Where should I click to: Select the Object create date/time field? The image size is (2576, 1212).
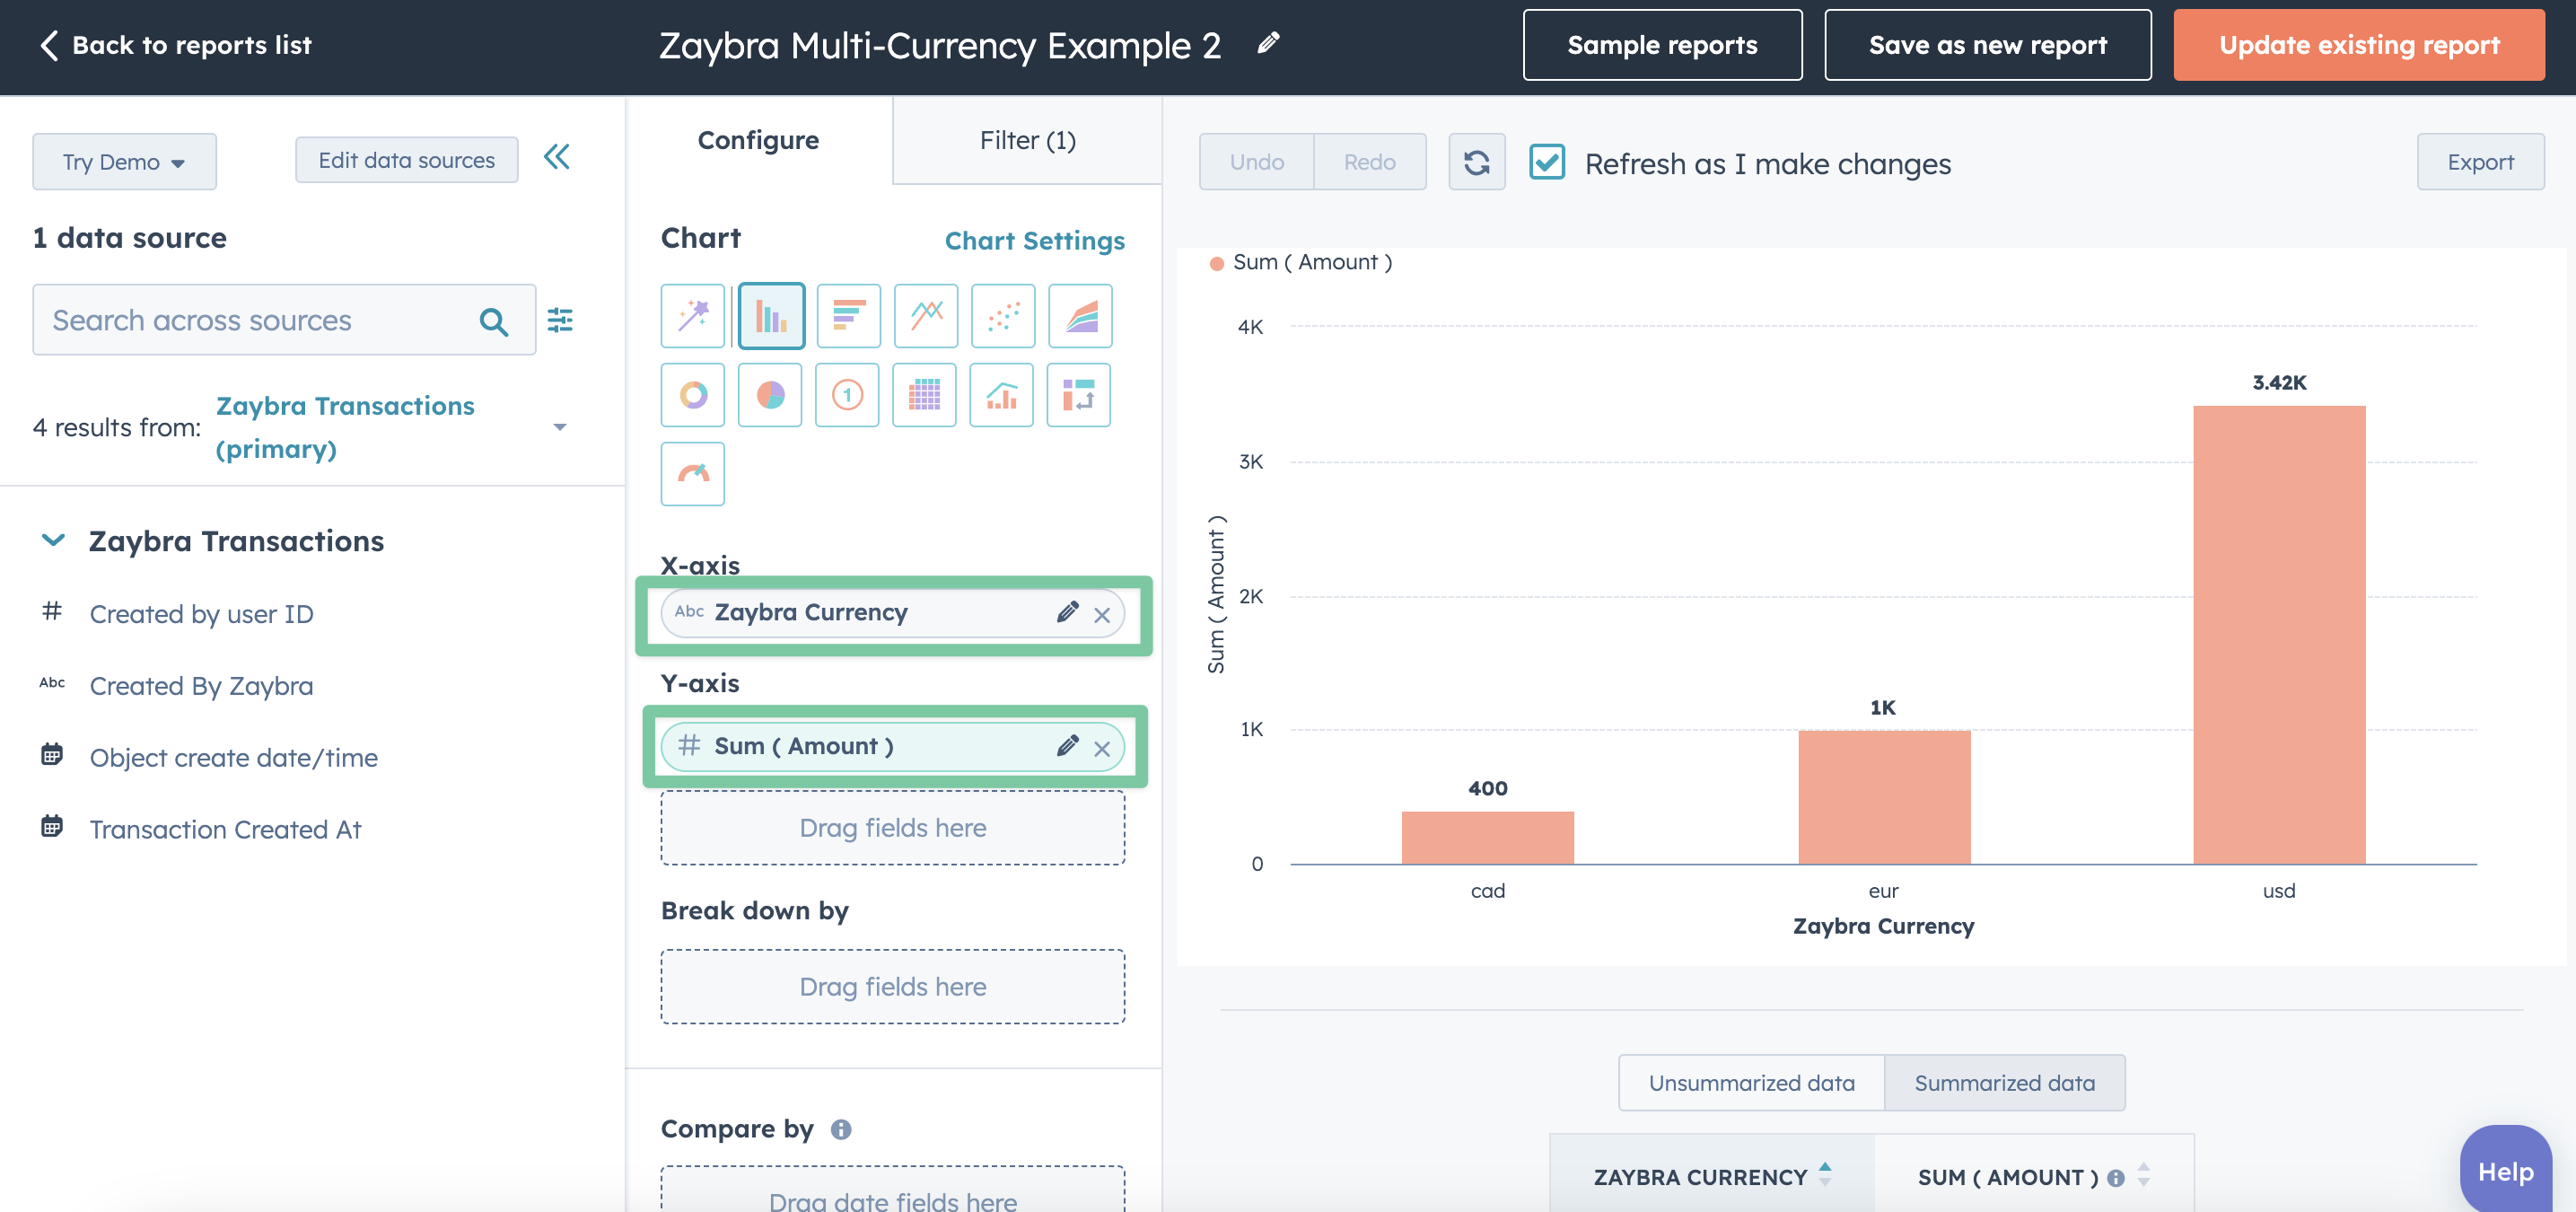coord(233,758)
